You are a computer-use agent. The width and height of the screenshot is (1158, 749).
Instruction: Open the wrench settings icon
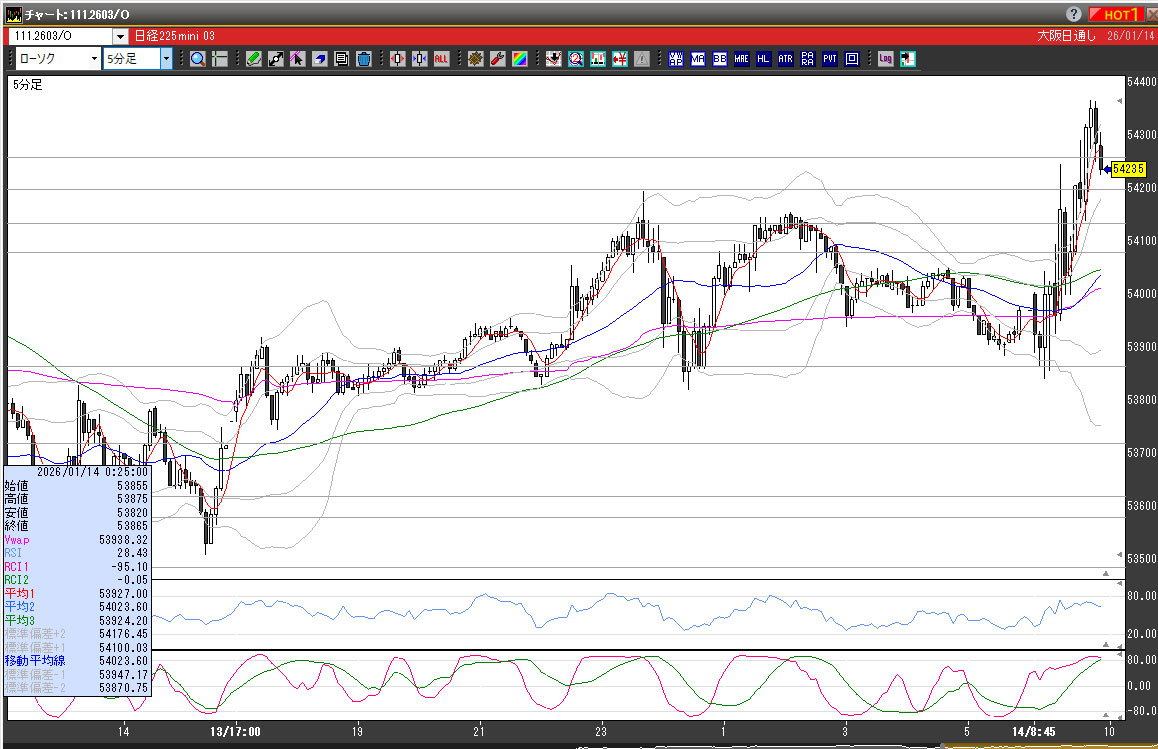pos(497,59)
